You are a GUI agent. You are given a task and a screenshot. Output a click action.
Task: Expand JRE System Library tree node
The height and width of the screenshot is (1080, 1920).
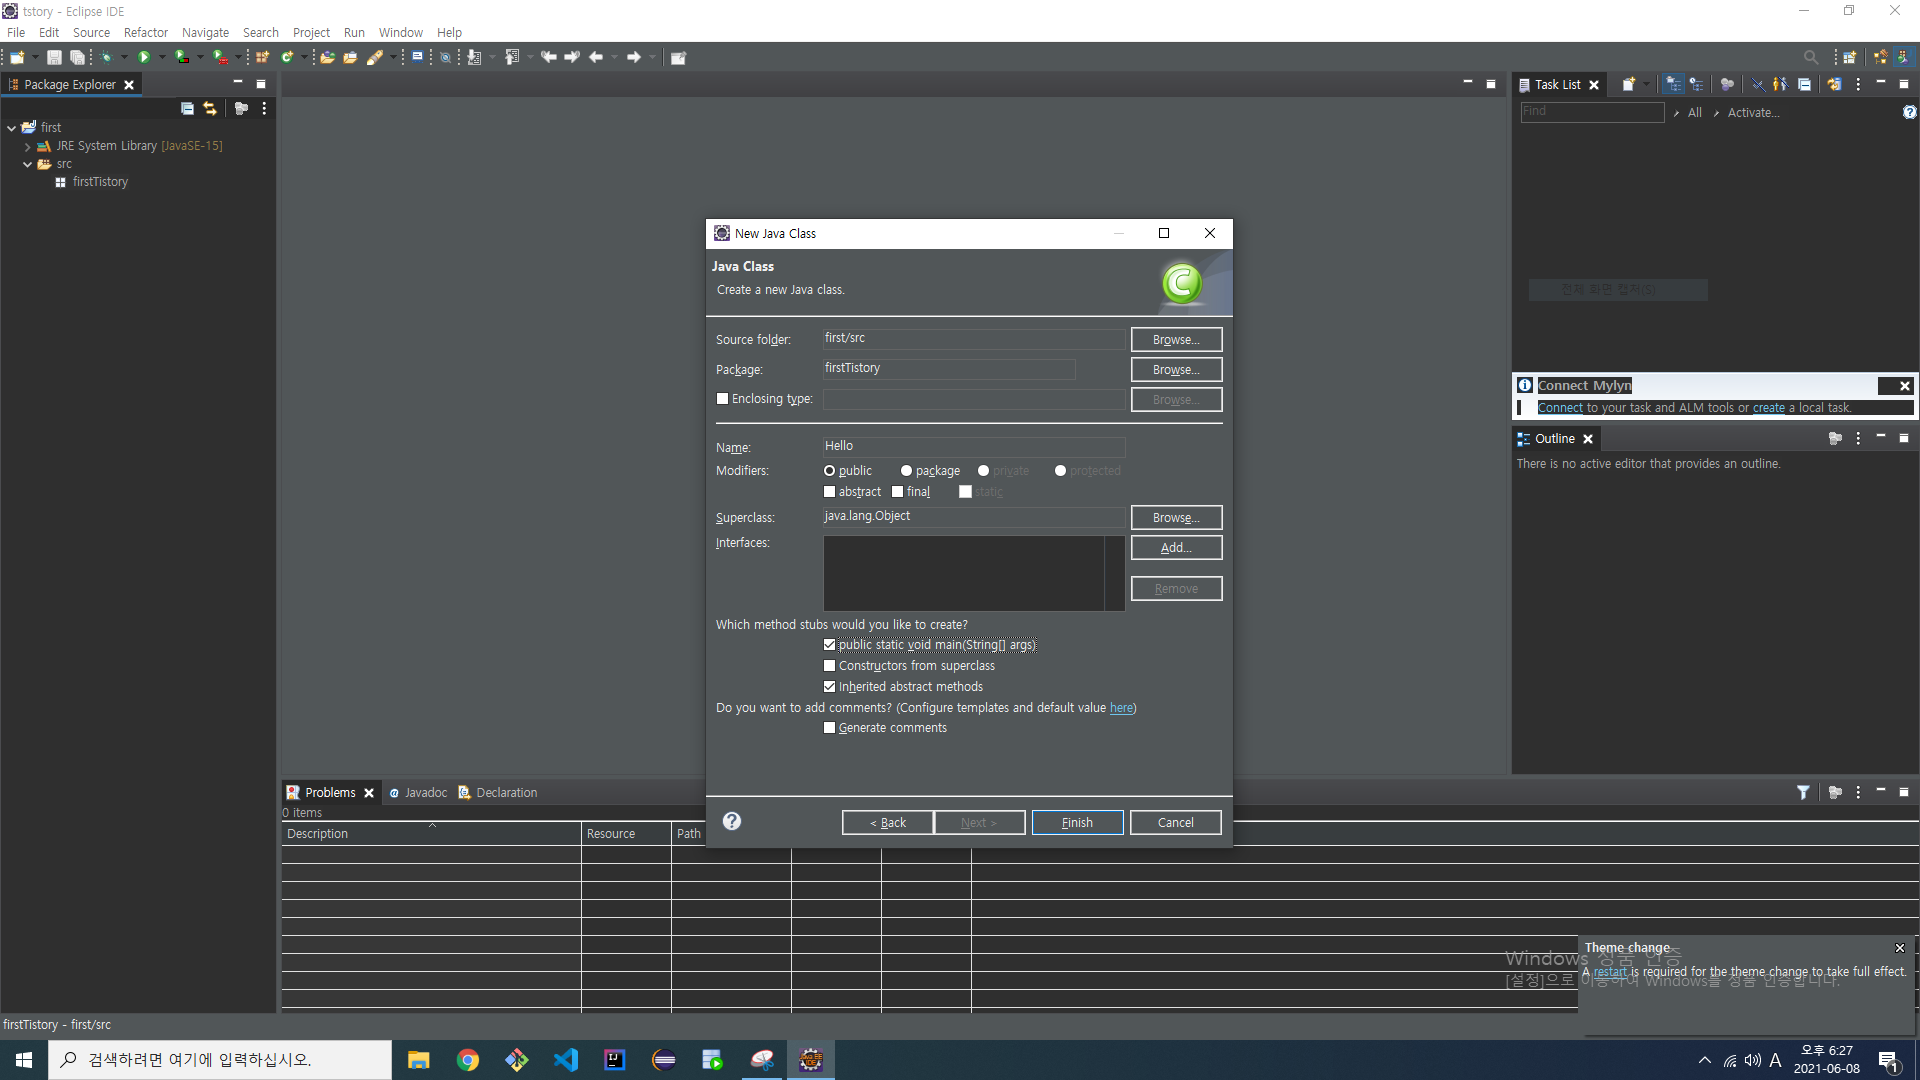(x=28, y=146)
